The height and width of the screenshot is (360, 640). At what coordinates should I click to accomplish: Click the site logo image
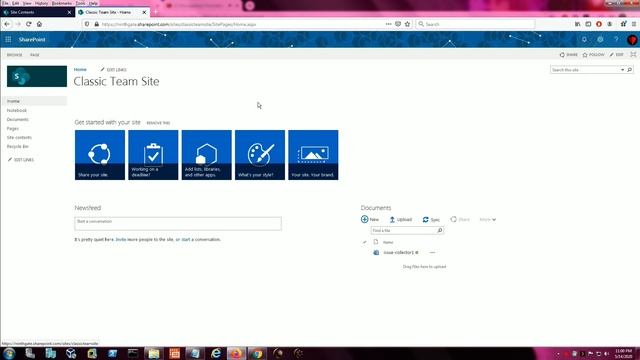(x=37, y=76)
